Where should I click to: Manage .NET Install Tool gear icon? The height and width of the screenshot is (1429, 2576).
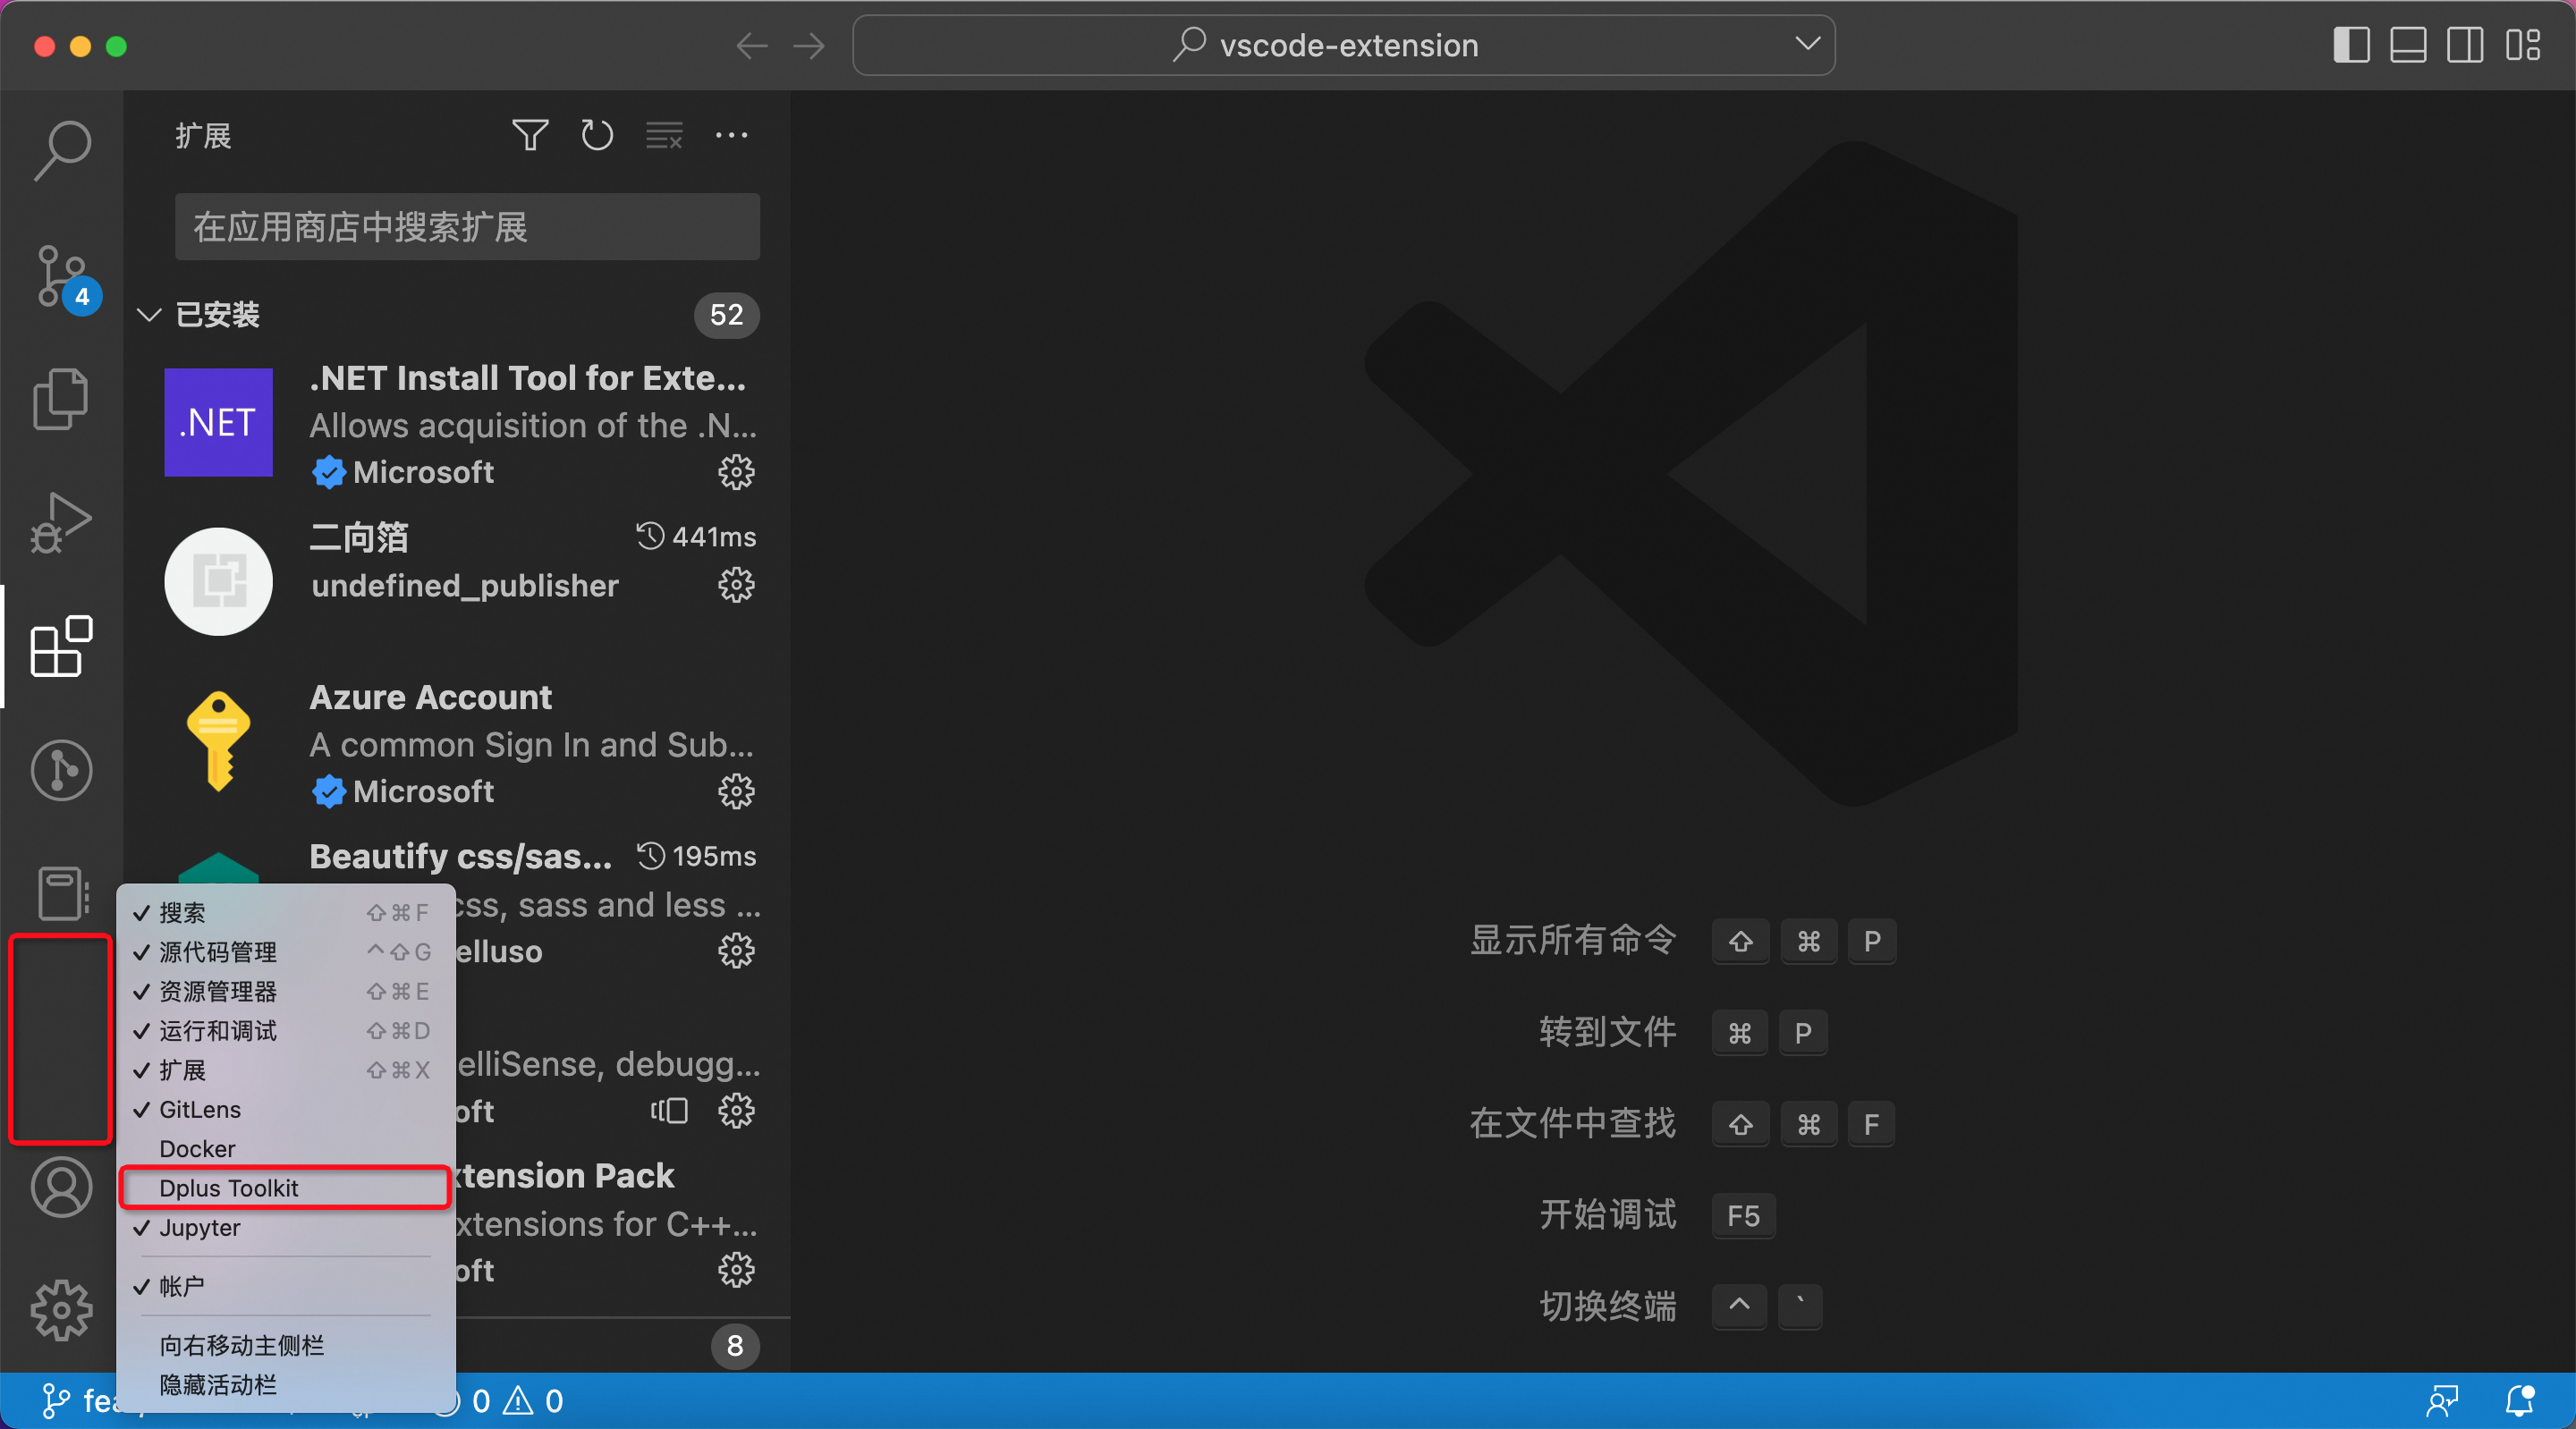click(736, 472)
